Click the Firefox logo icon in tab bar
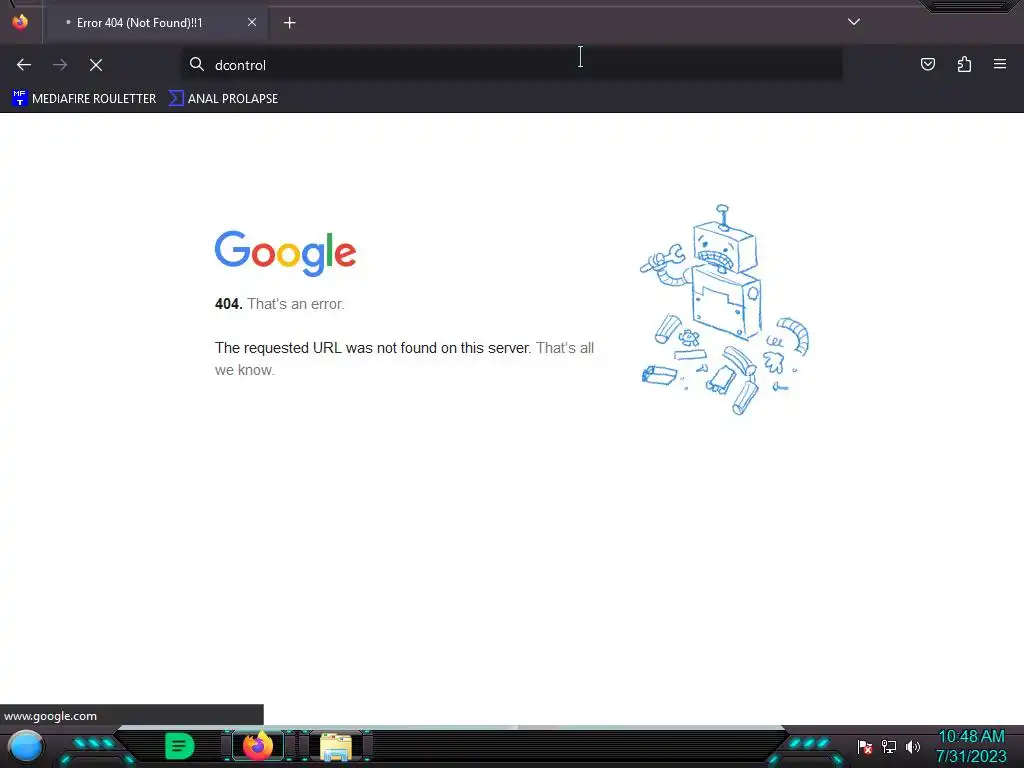The width and height of the screenshot is (1024, 768). coord(20,22)
